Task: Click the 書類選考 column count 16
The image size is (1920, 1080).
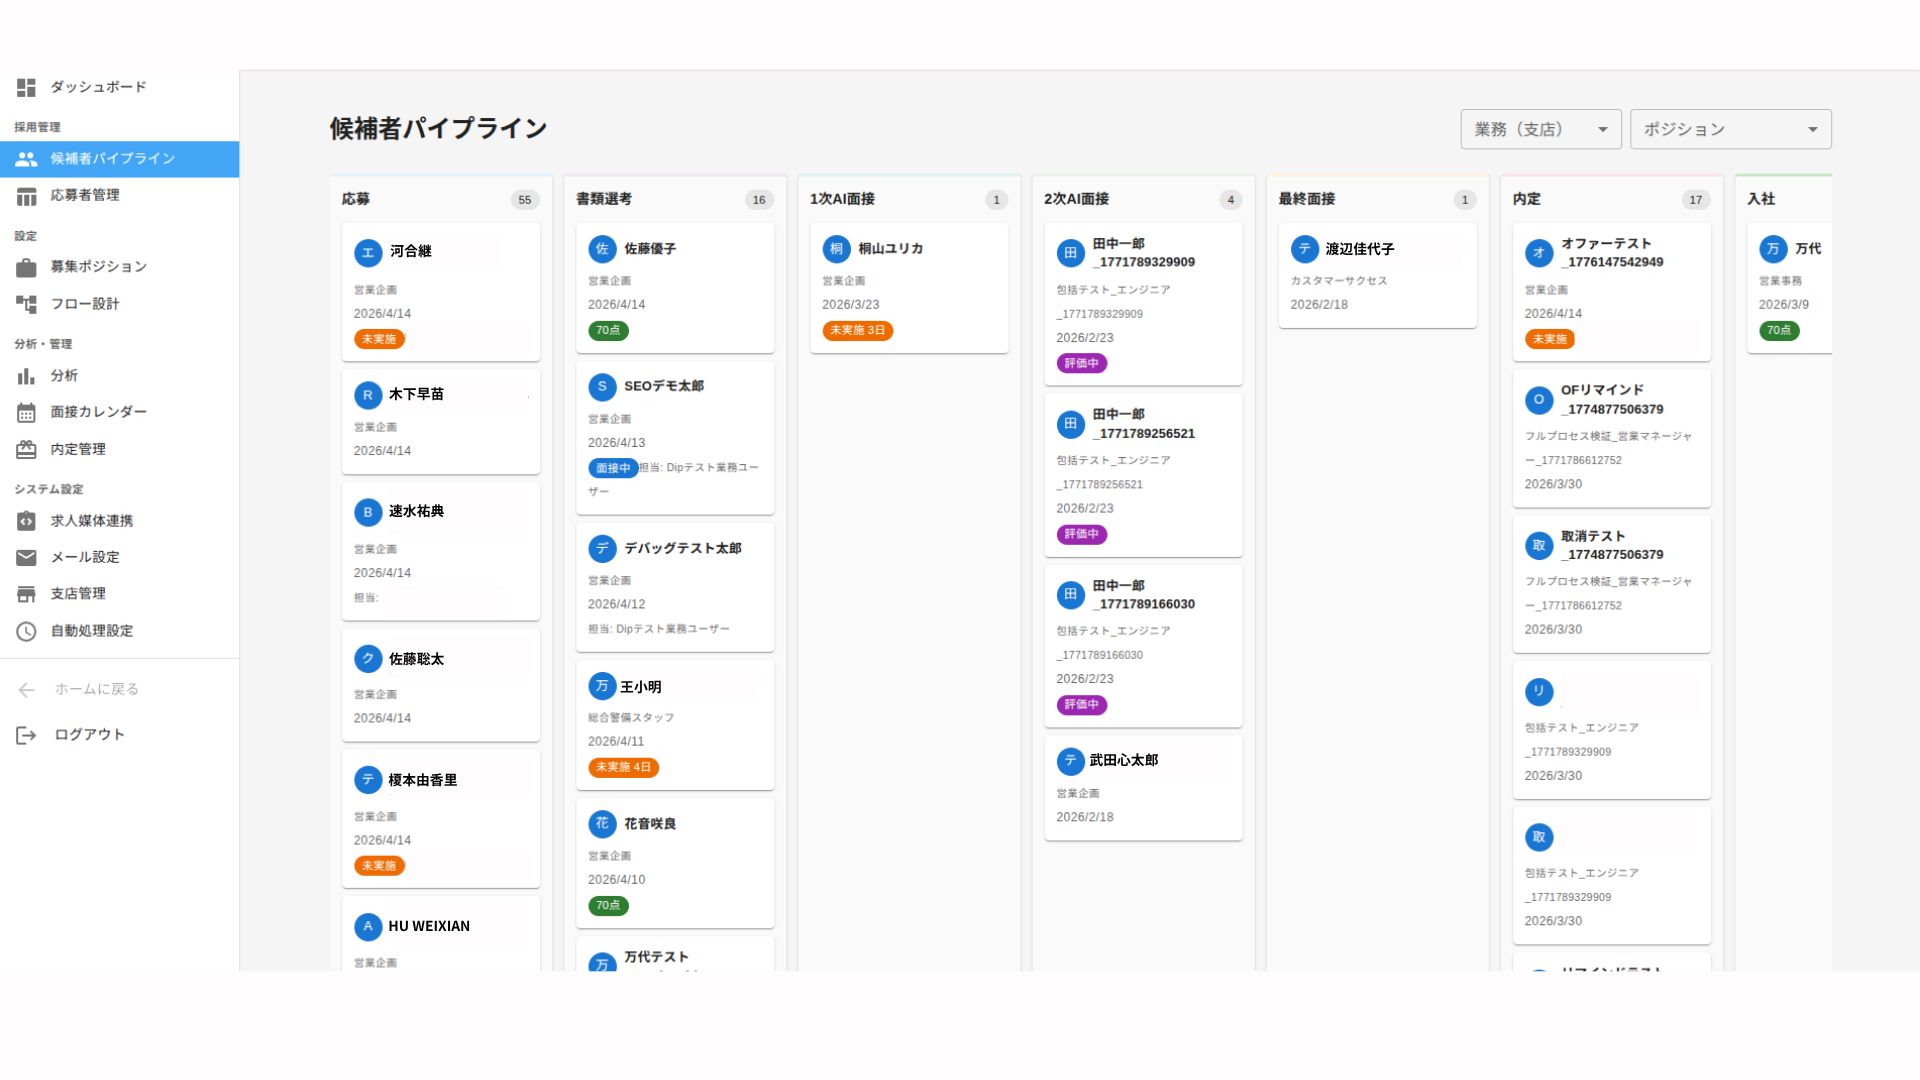Action: [759, 200]
